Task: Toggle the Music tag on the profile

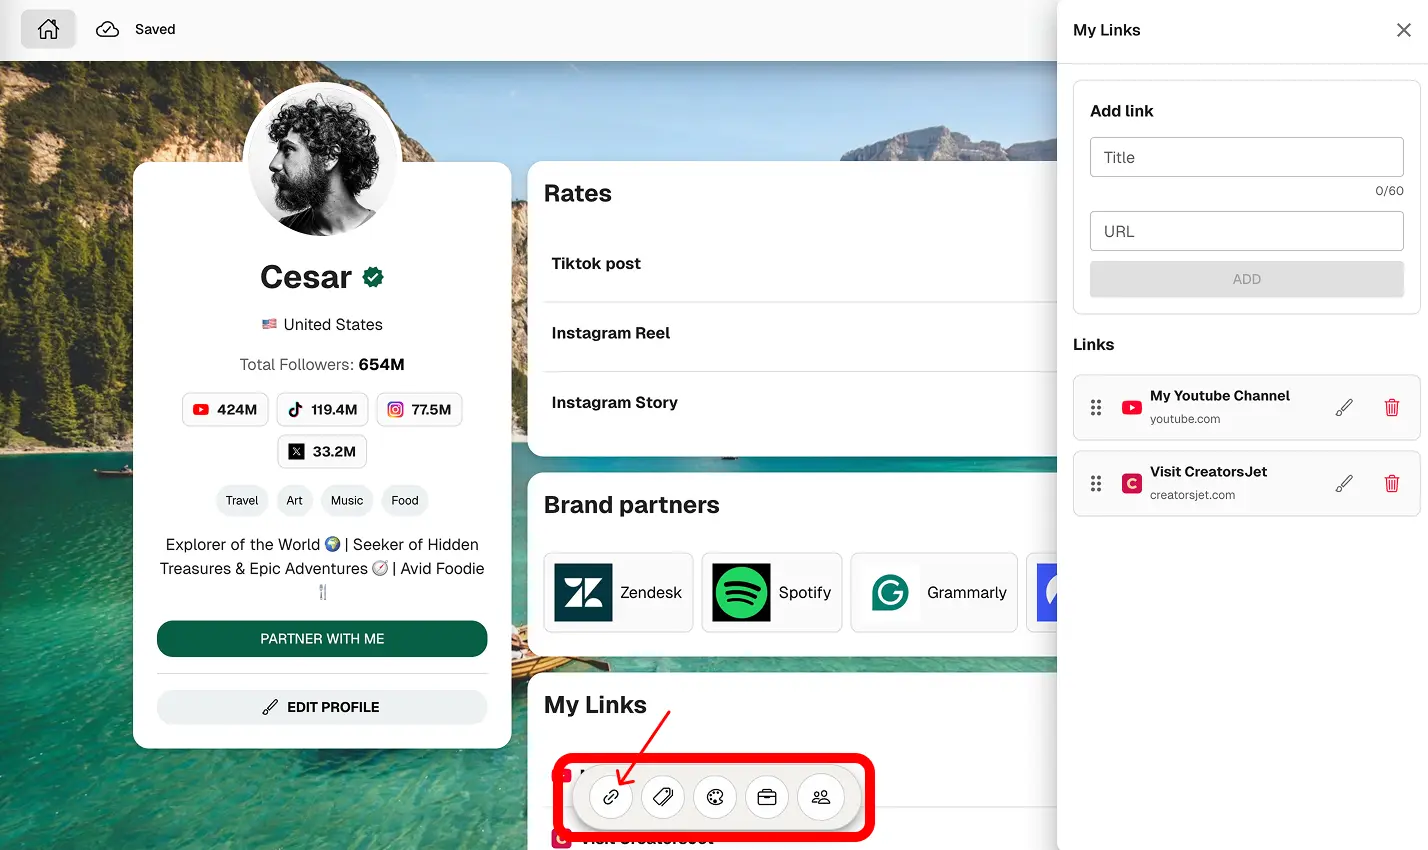Action: (347, 500)
